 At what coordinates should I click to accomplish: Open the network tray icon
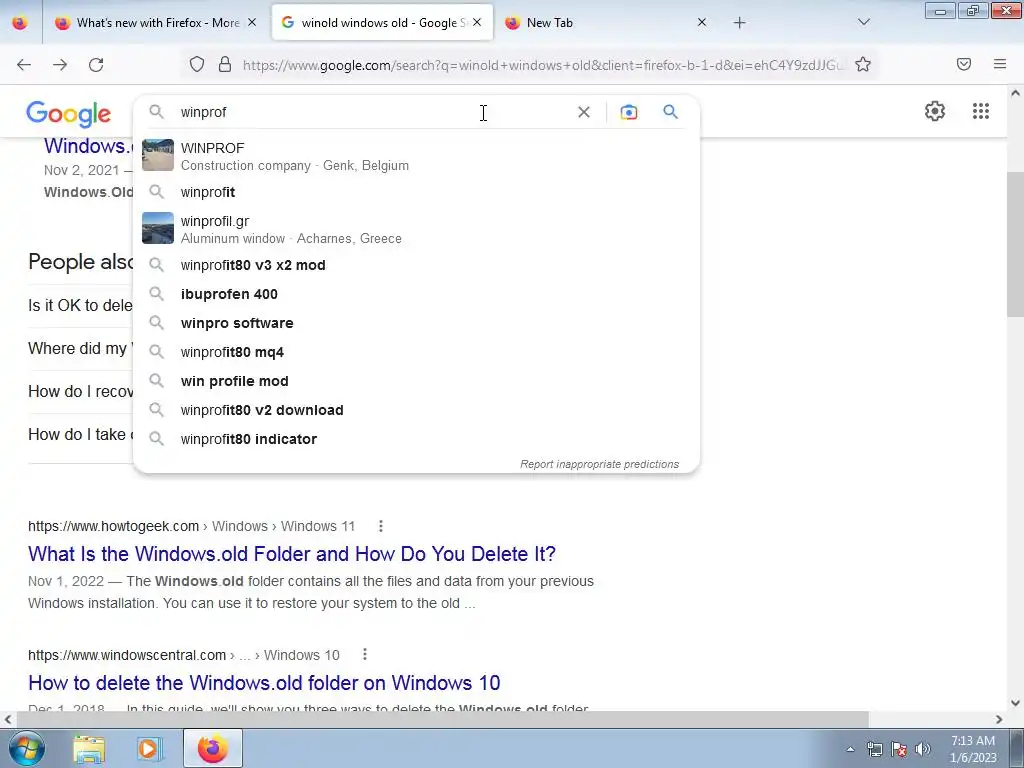click(x=874, y=749)
